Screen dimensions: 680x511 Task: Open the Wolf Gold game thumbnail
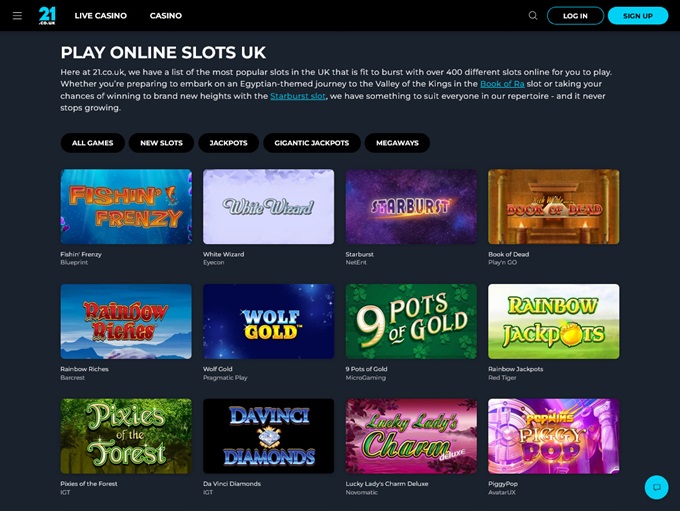[x=268, y=321]
